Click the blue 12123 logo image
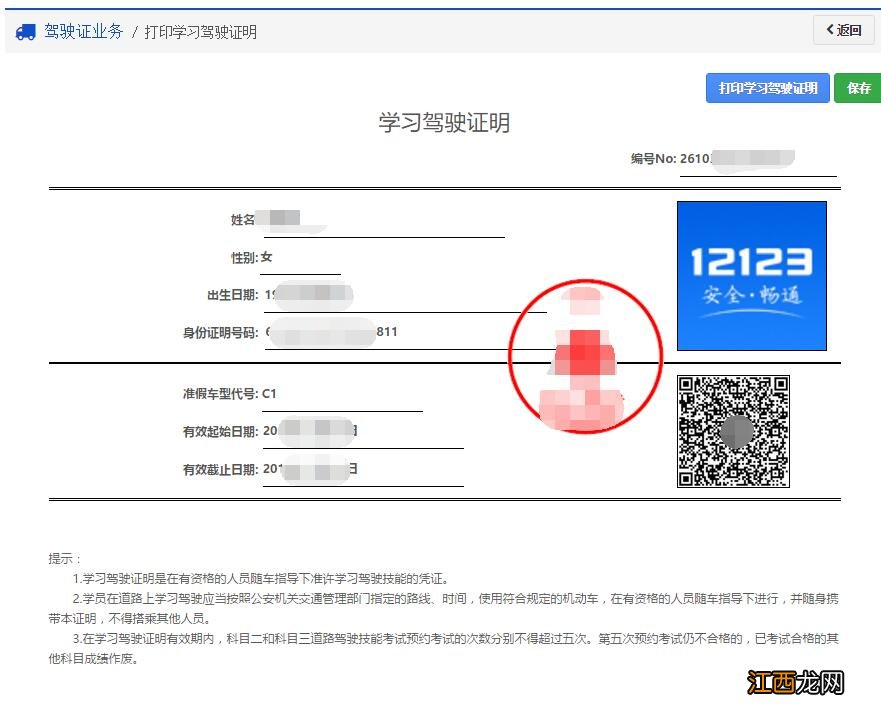This screenshot has width=881, height=713. click(751, 275)
